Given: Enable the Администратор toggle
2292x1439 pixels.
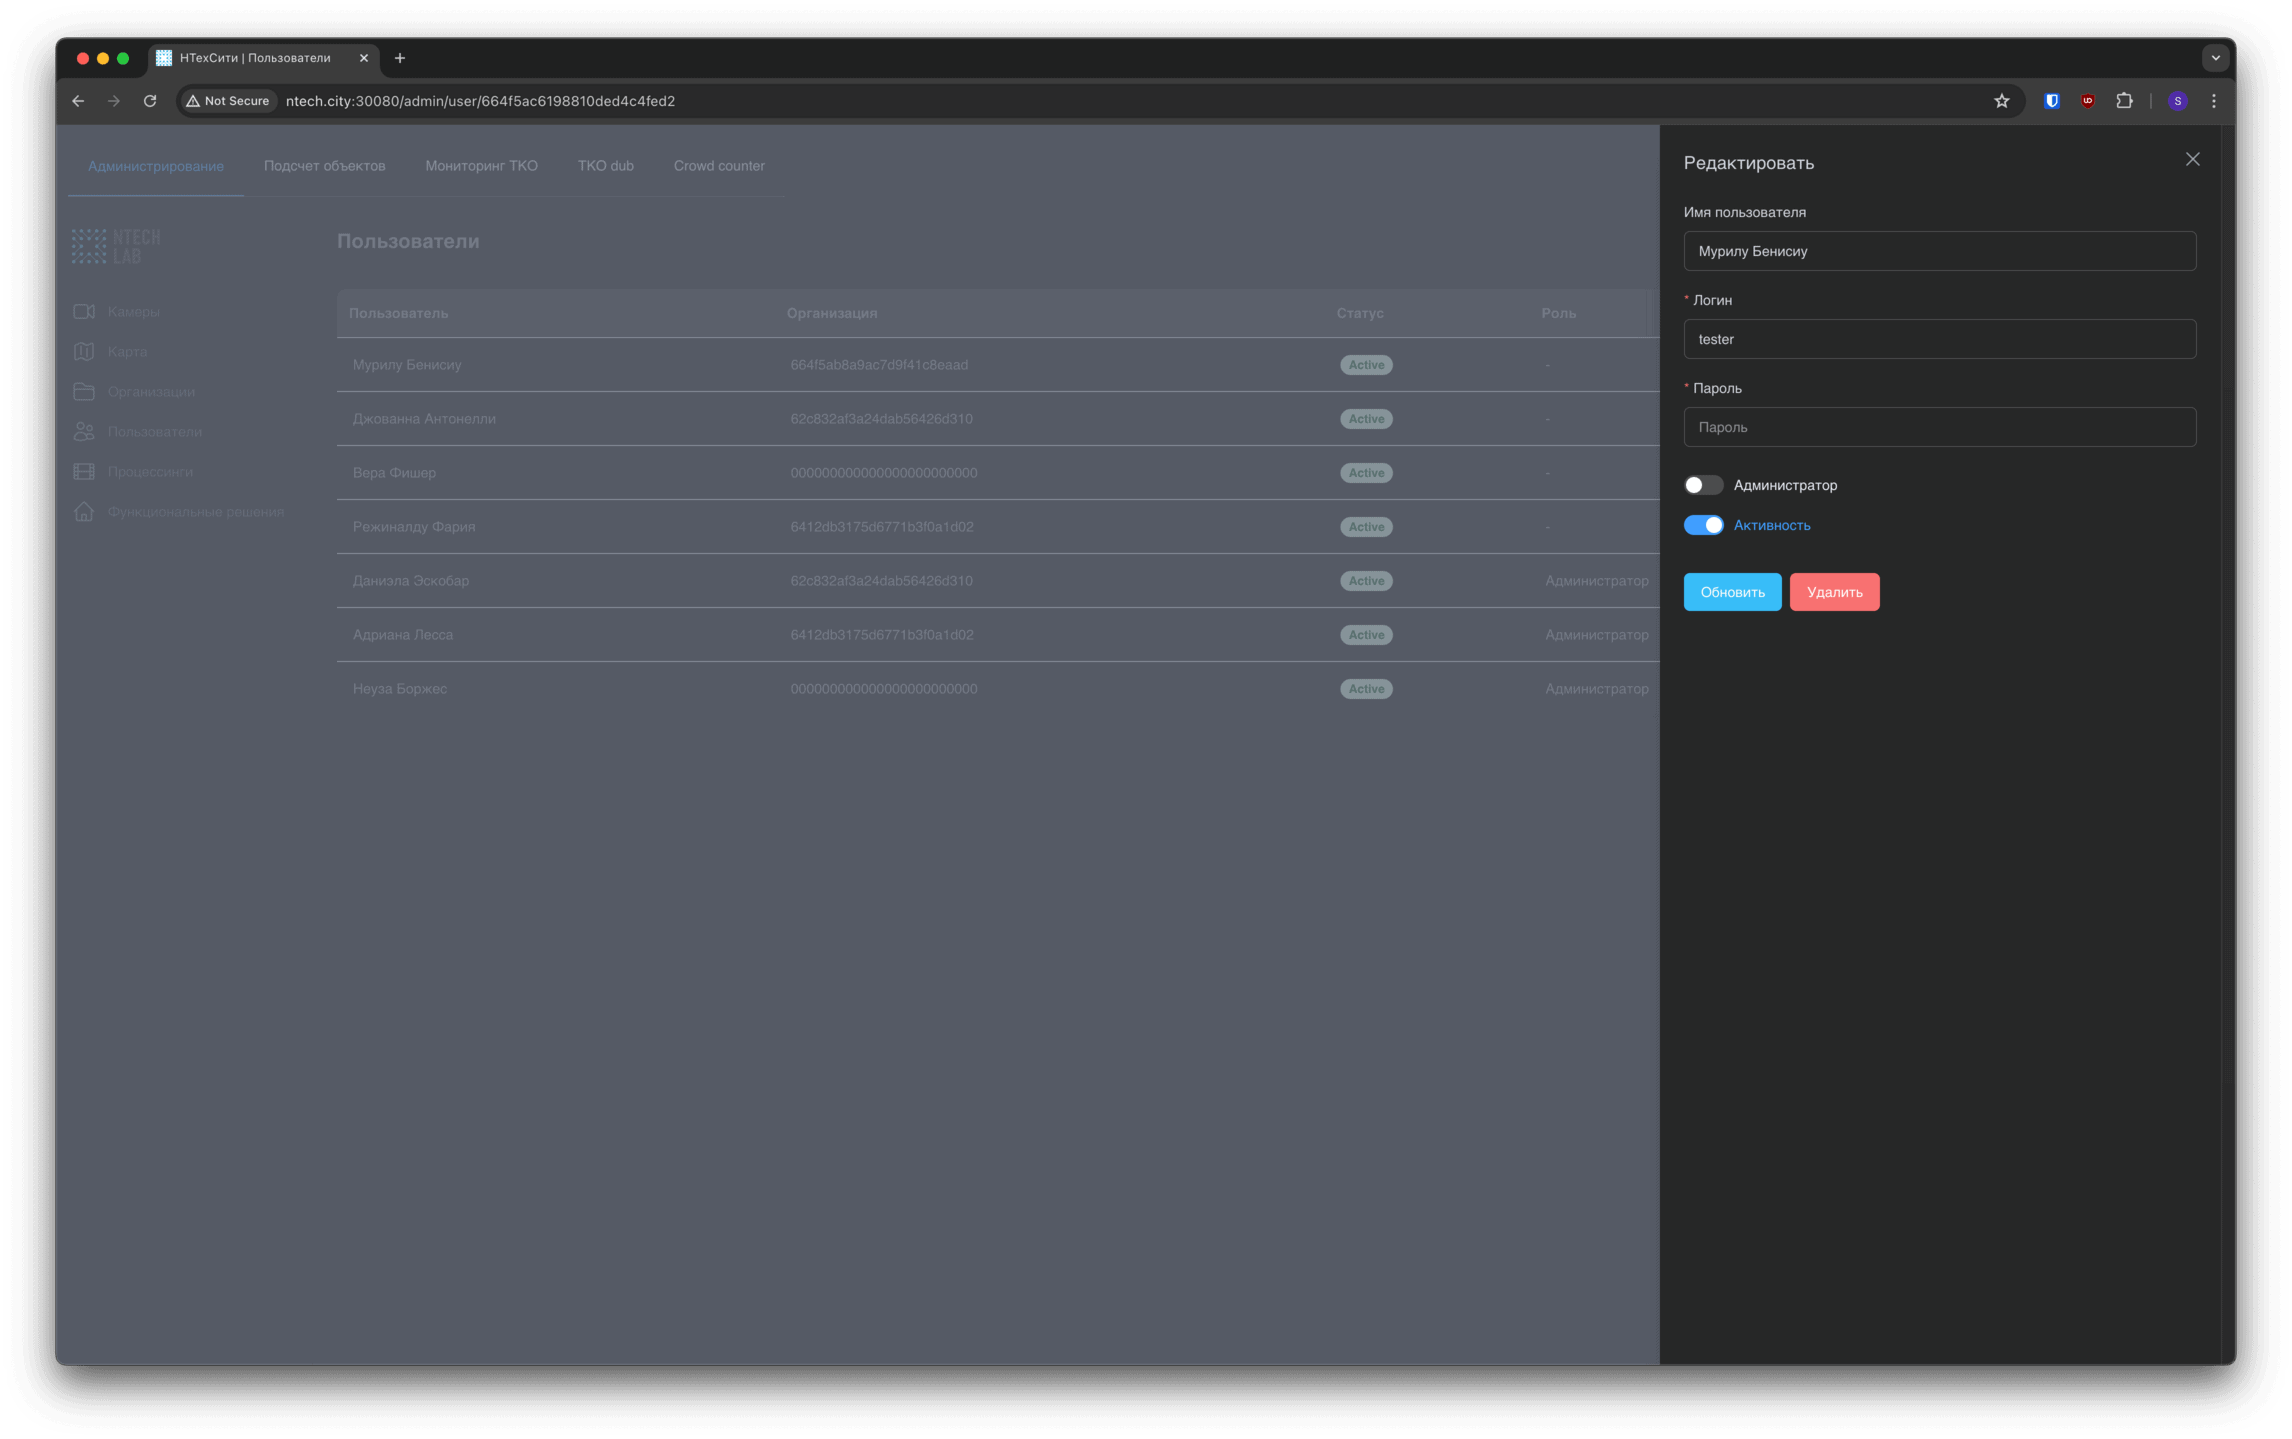Looking at the screenshot, I should point(1703,485).
